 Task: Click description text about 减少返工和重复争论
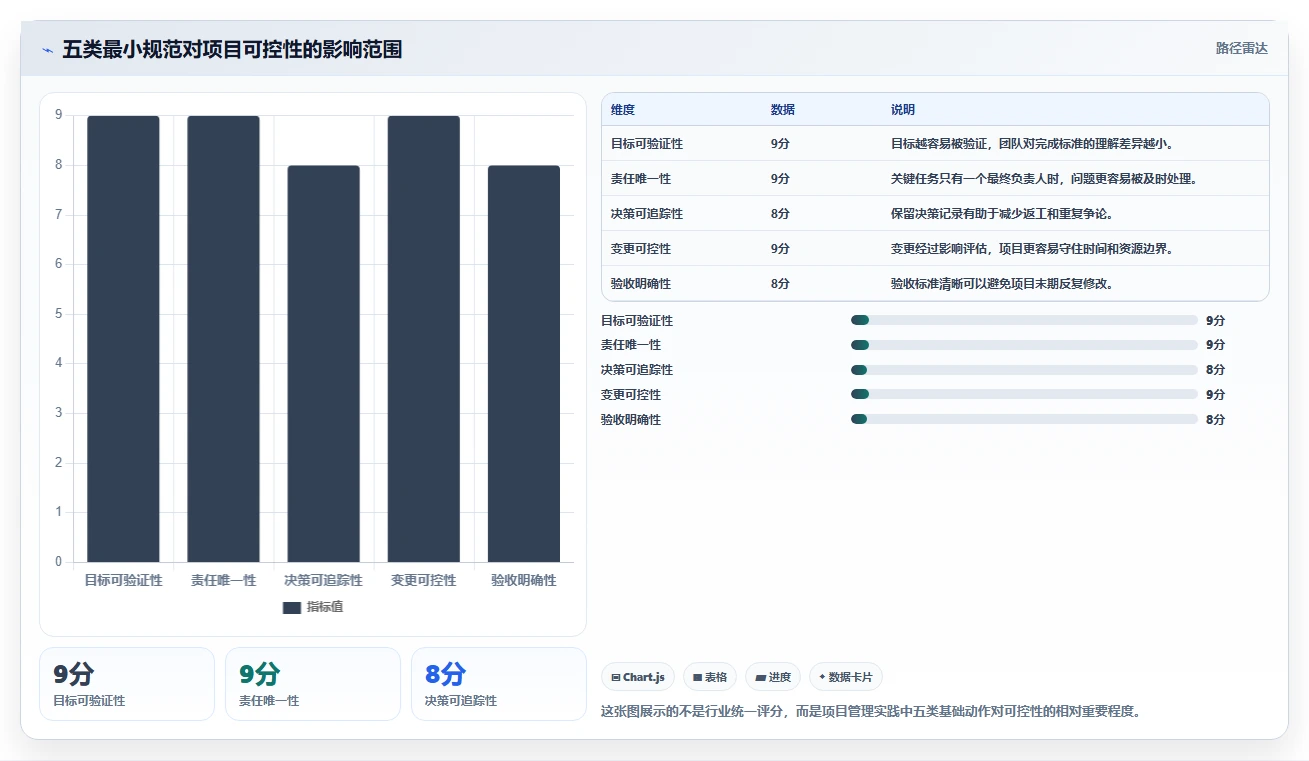coord(1002,214)
